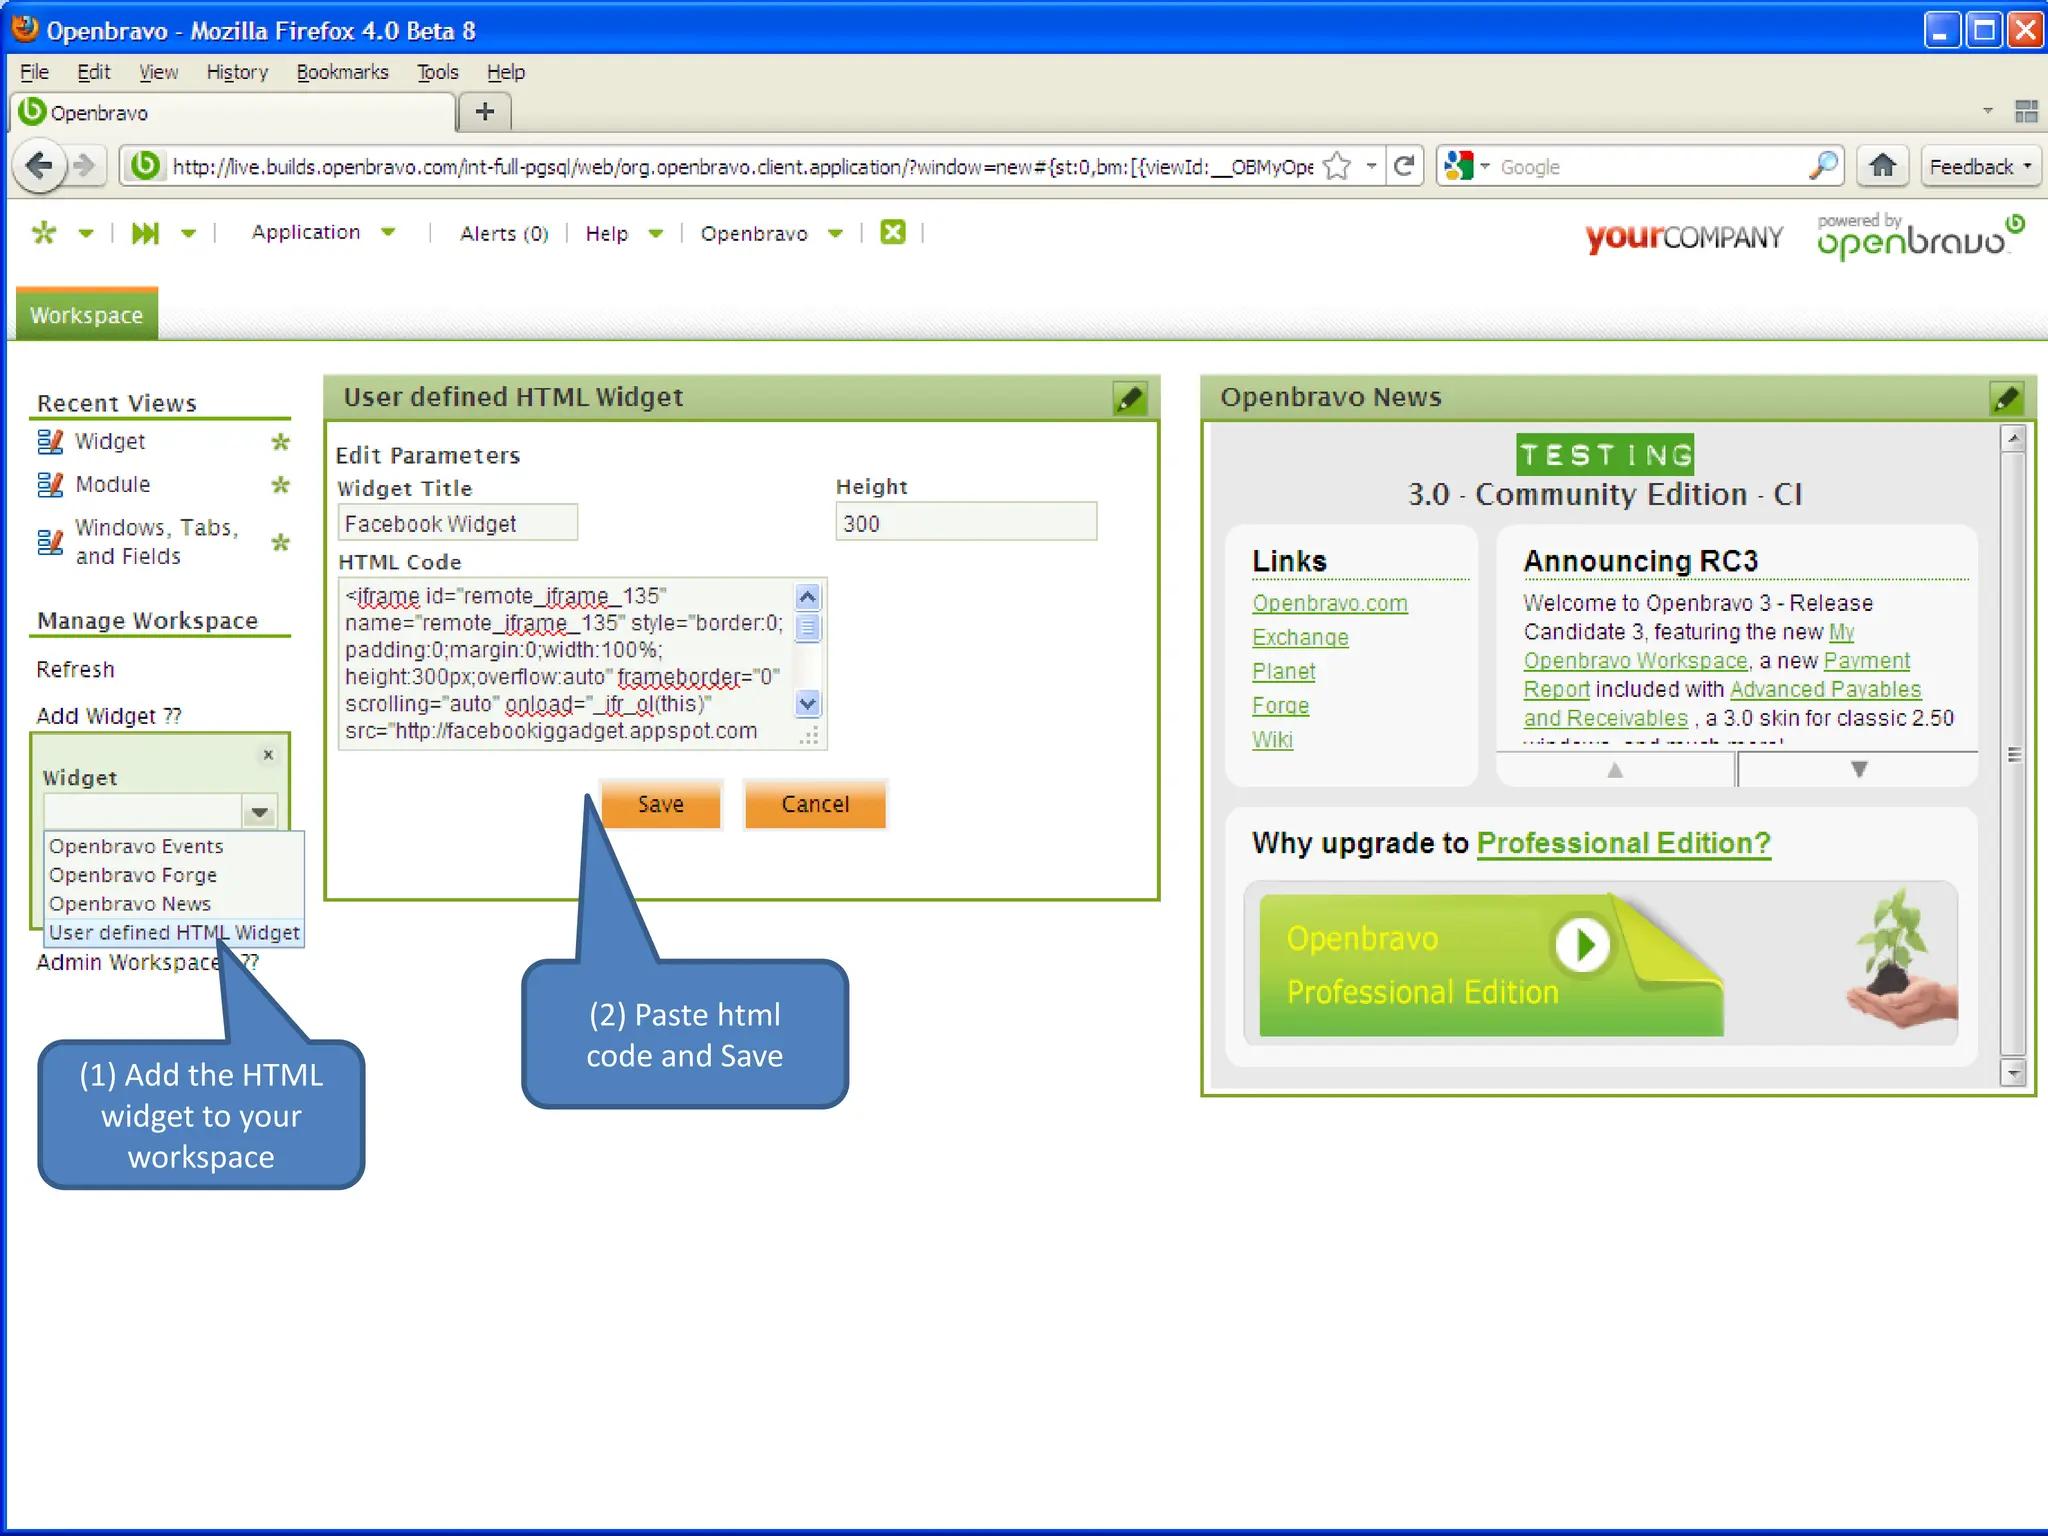
Task: Click the green asterisk create-new icon
Action: pos(44,233)
